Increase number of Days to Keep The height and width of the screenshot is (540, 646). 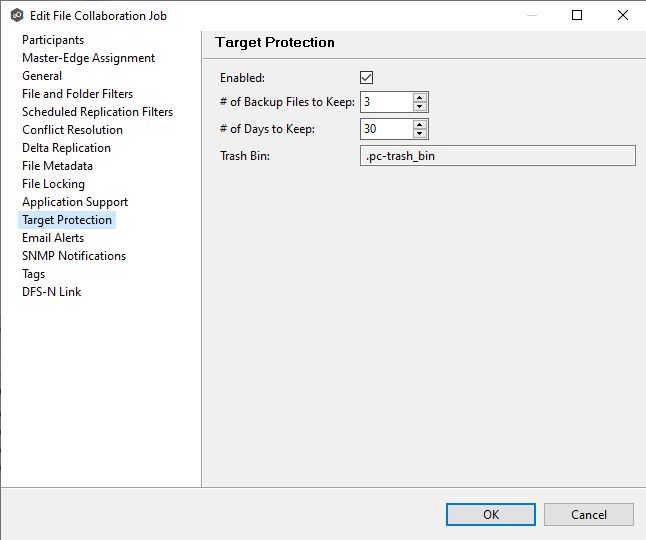(x=420, y=124)
